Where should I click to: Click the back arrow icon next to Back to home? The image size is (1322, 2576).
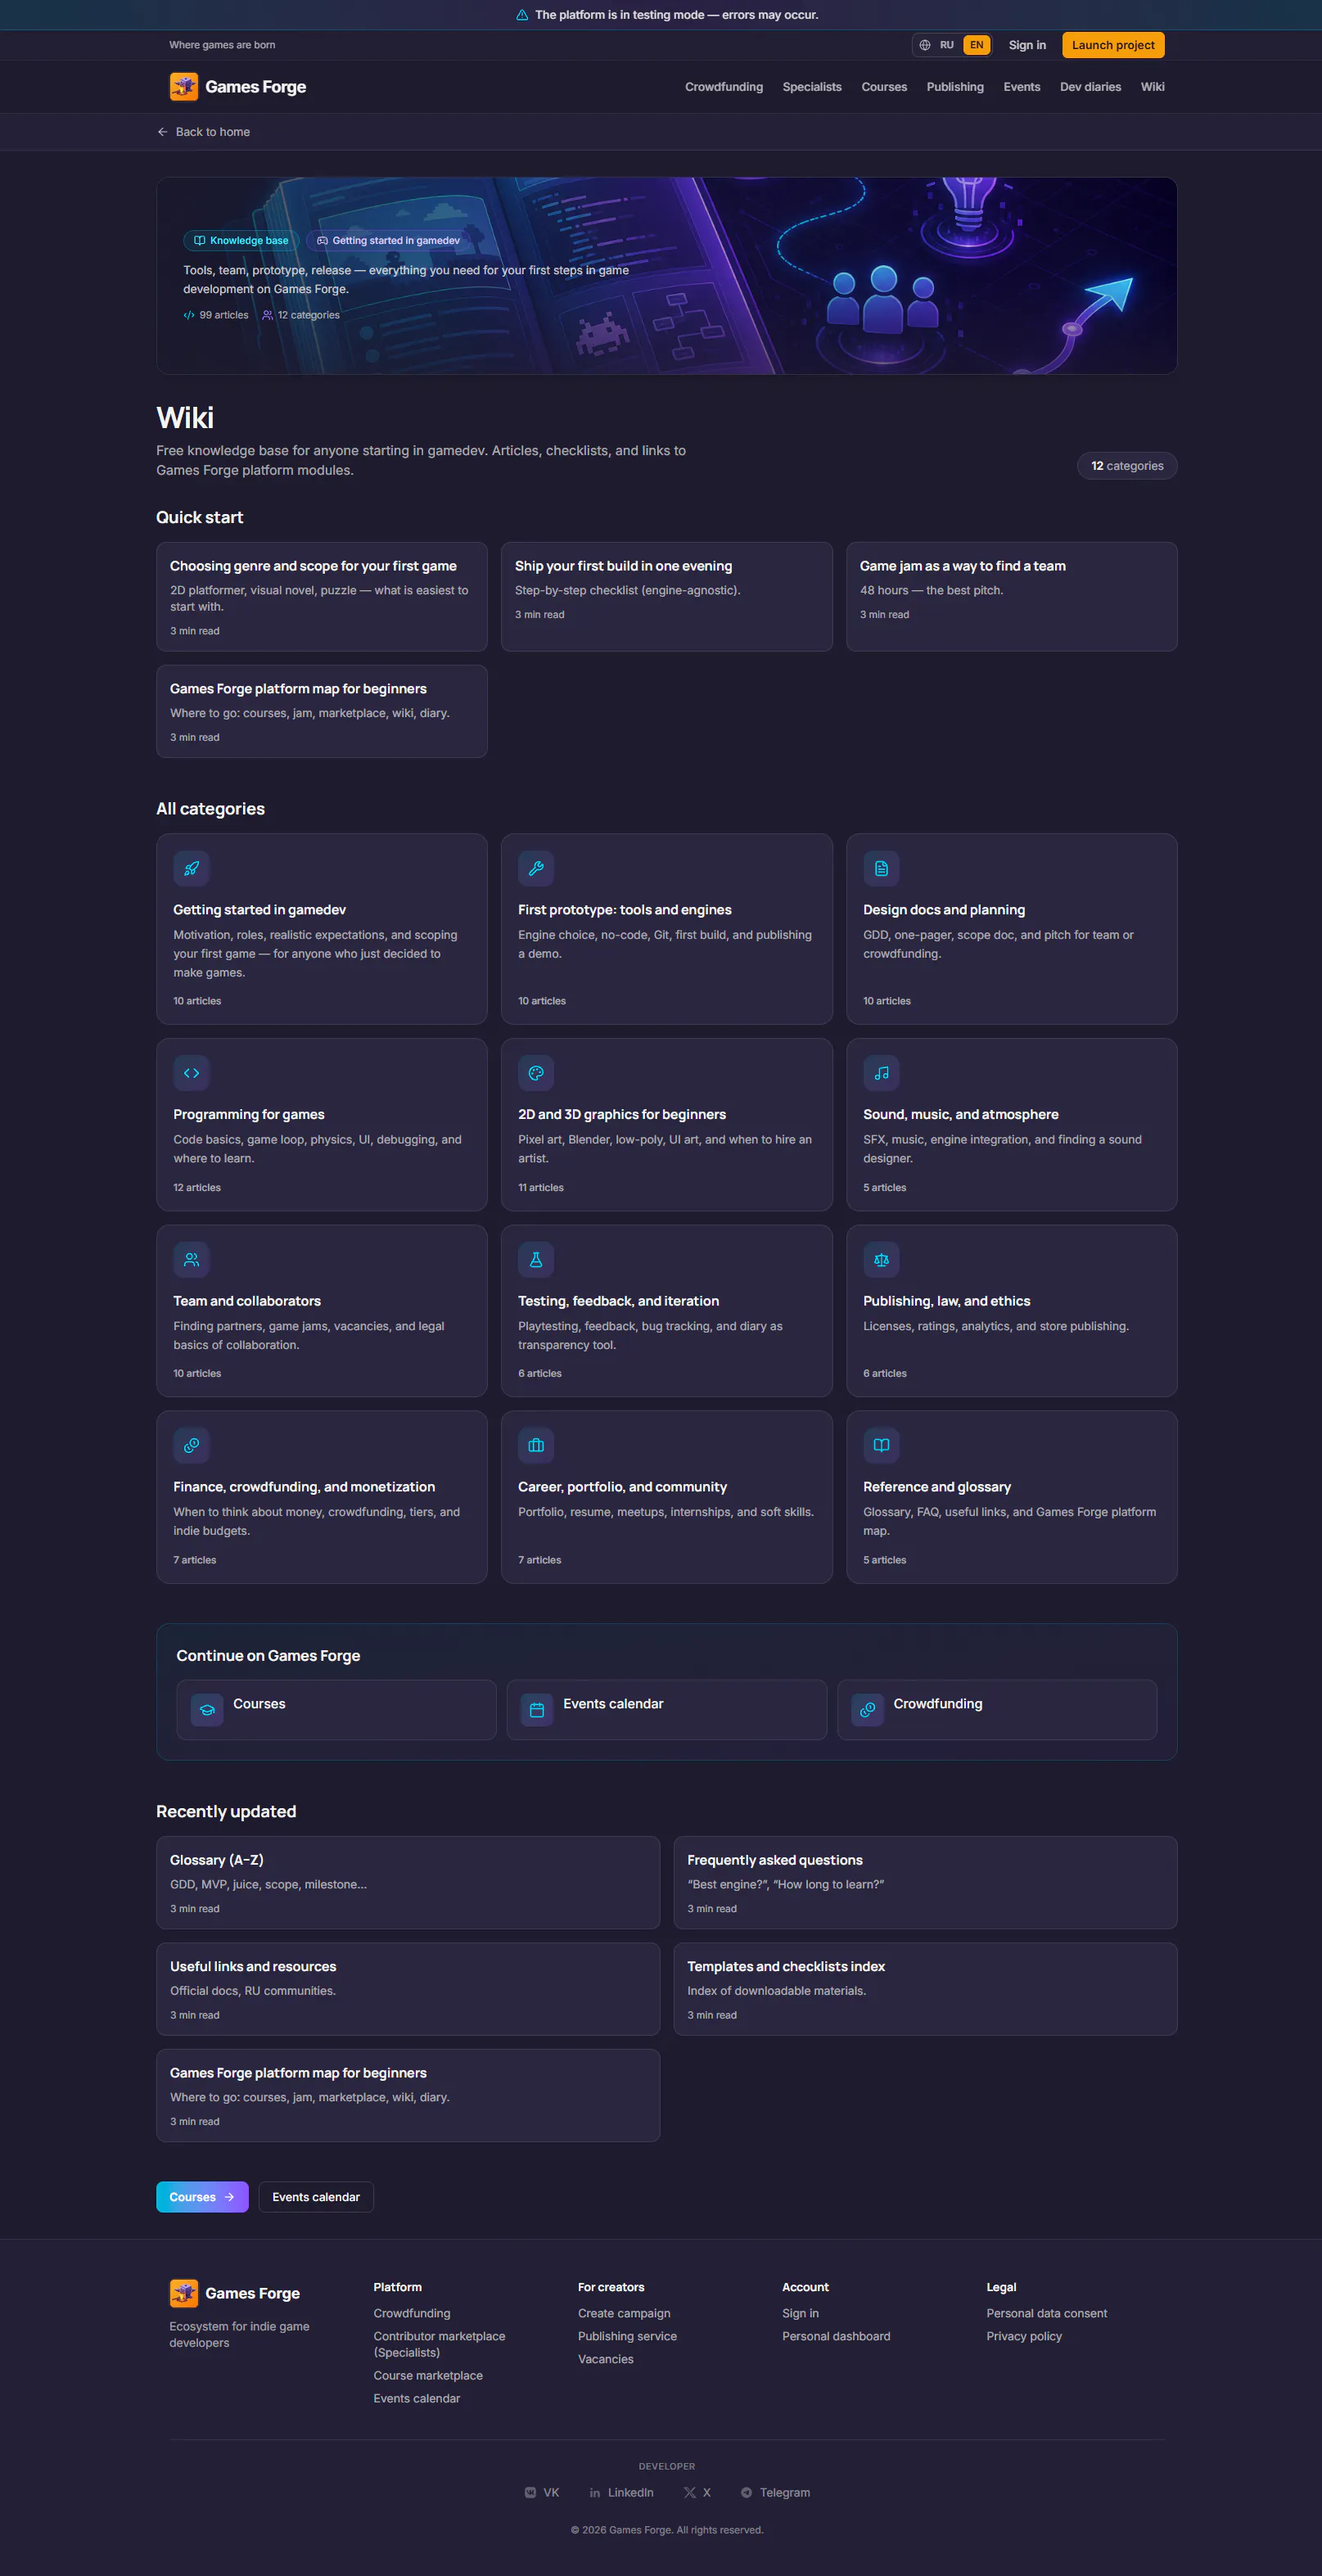tap(162, 132)
